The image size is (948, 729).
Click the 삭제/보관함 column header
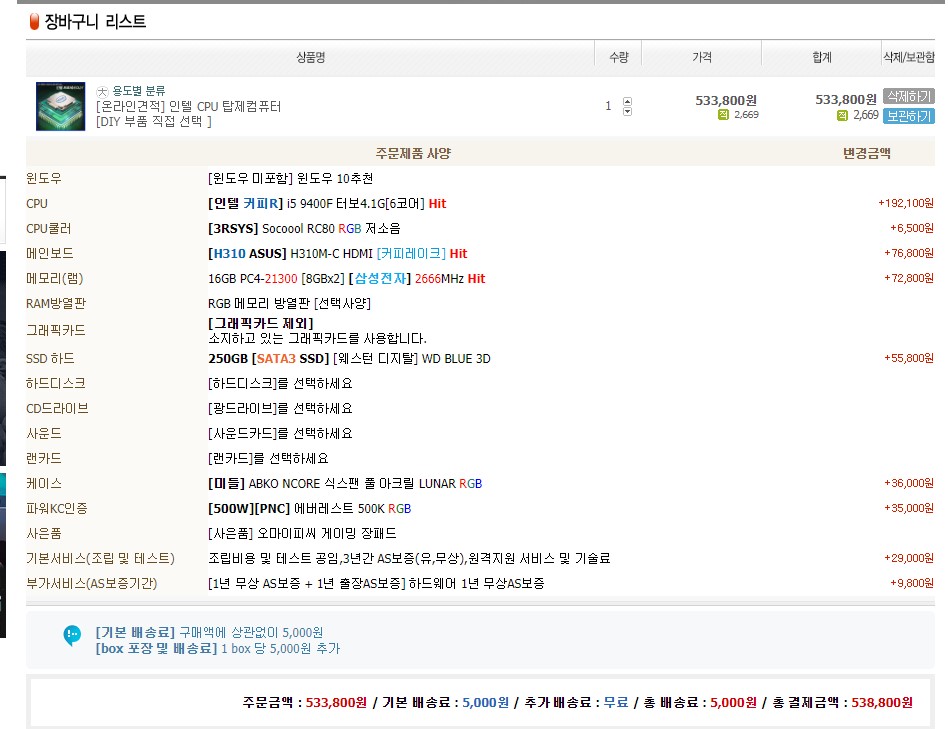point(909,57)
